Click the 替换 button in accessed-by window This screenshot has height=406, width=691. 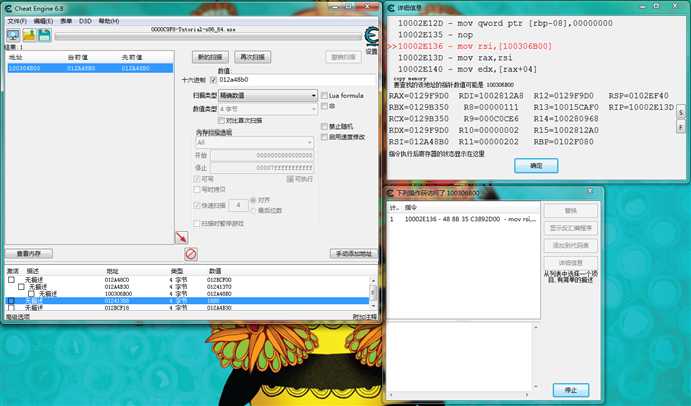coord(571,211)
